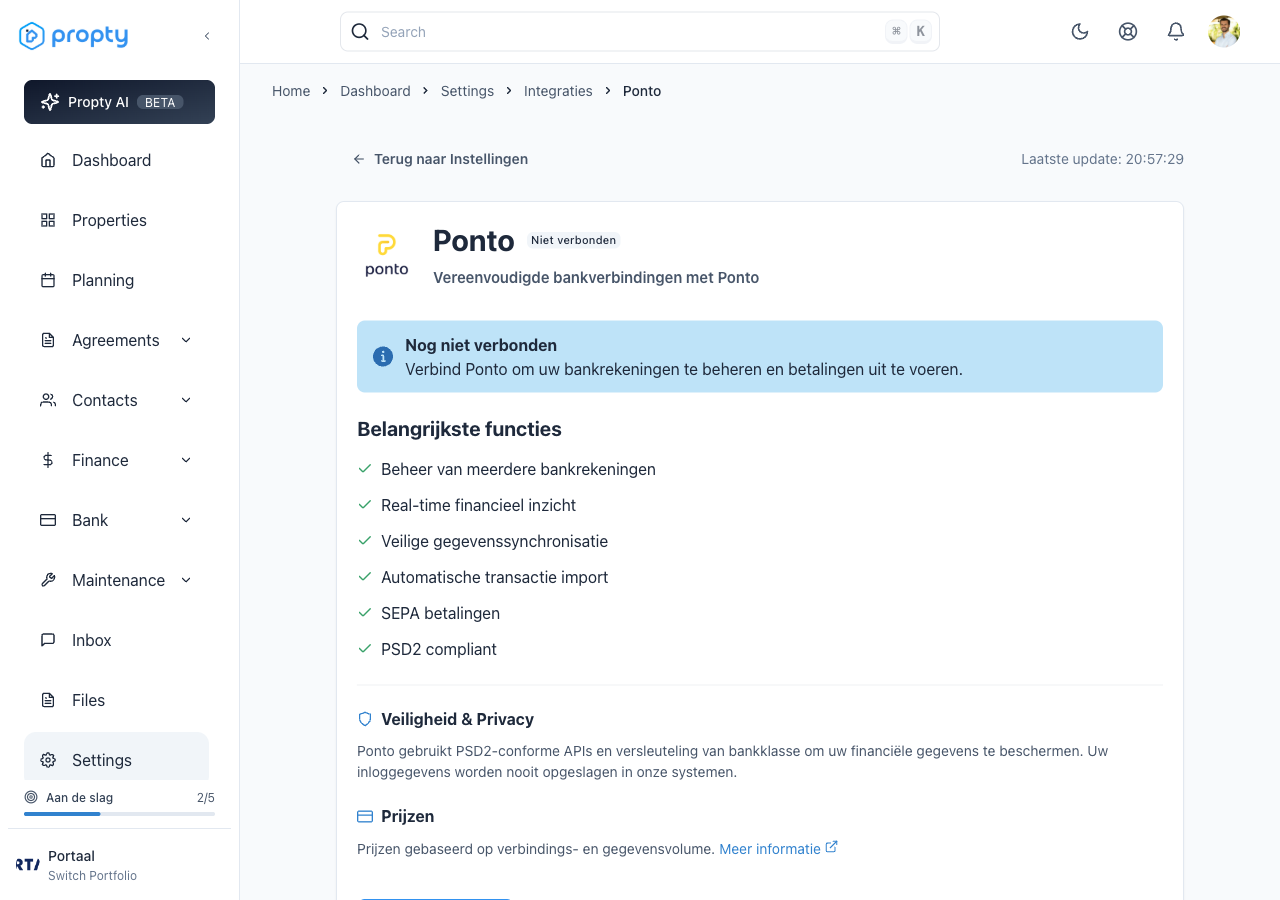Click the Settings gear icon

48,760
